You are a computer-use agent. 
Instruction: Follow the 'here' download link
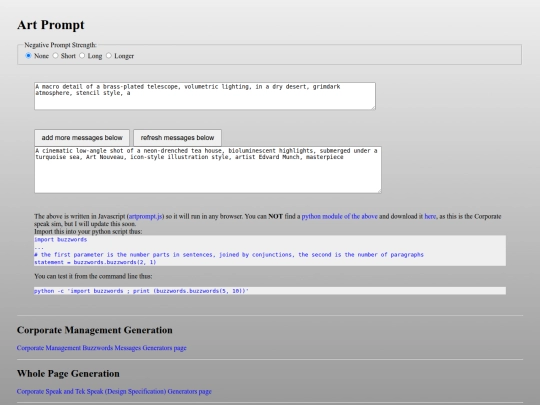point(430,216)
